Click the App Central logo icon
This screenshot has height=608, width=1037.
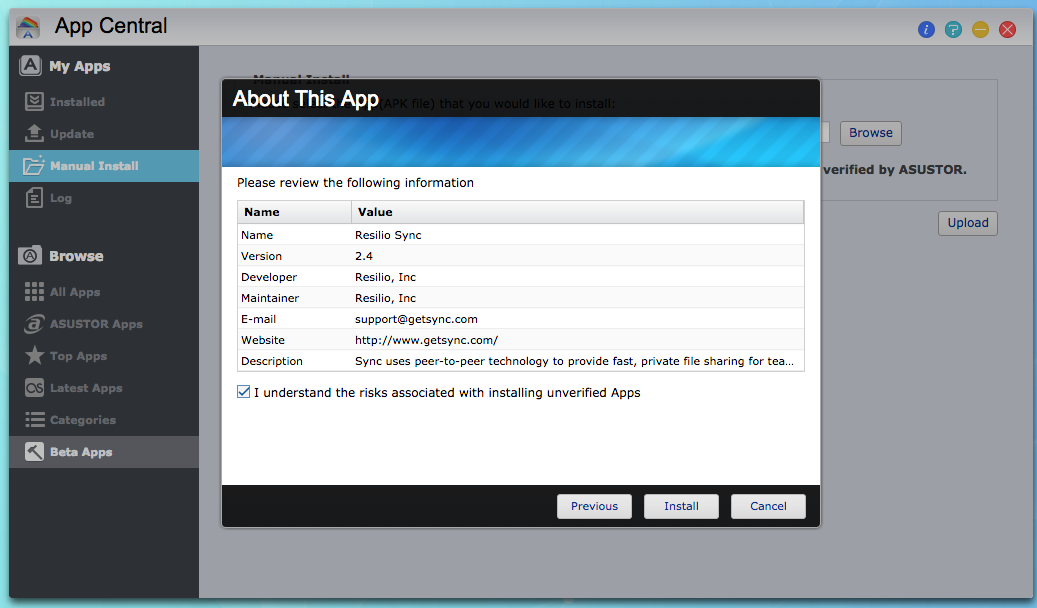point(28,27)
